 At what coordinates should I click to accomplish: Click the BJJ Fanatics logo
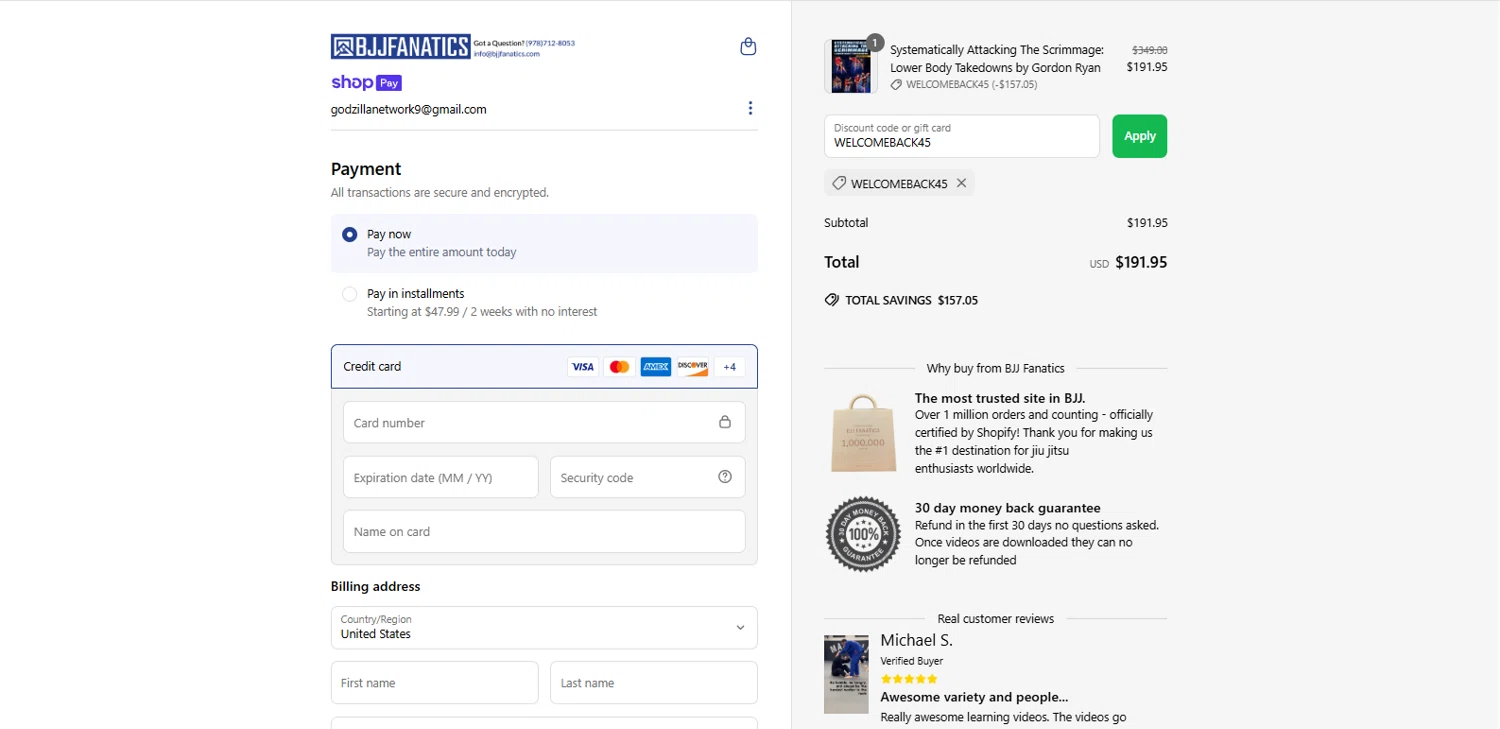(x=400, y=46)
